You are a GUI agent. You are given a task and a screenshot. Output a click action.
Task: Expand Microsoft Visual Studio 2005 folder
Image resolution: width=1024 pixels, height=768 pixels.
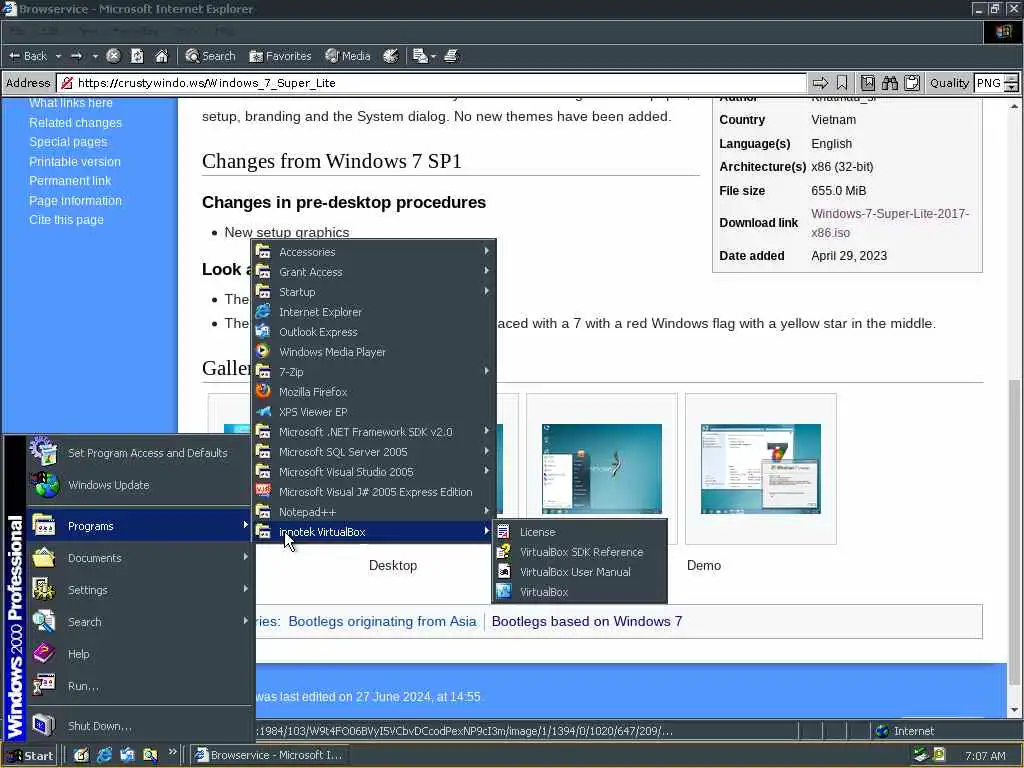click(x=374, y=472)
